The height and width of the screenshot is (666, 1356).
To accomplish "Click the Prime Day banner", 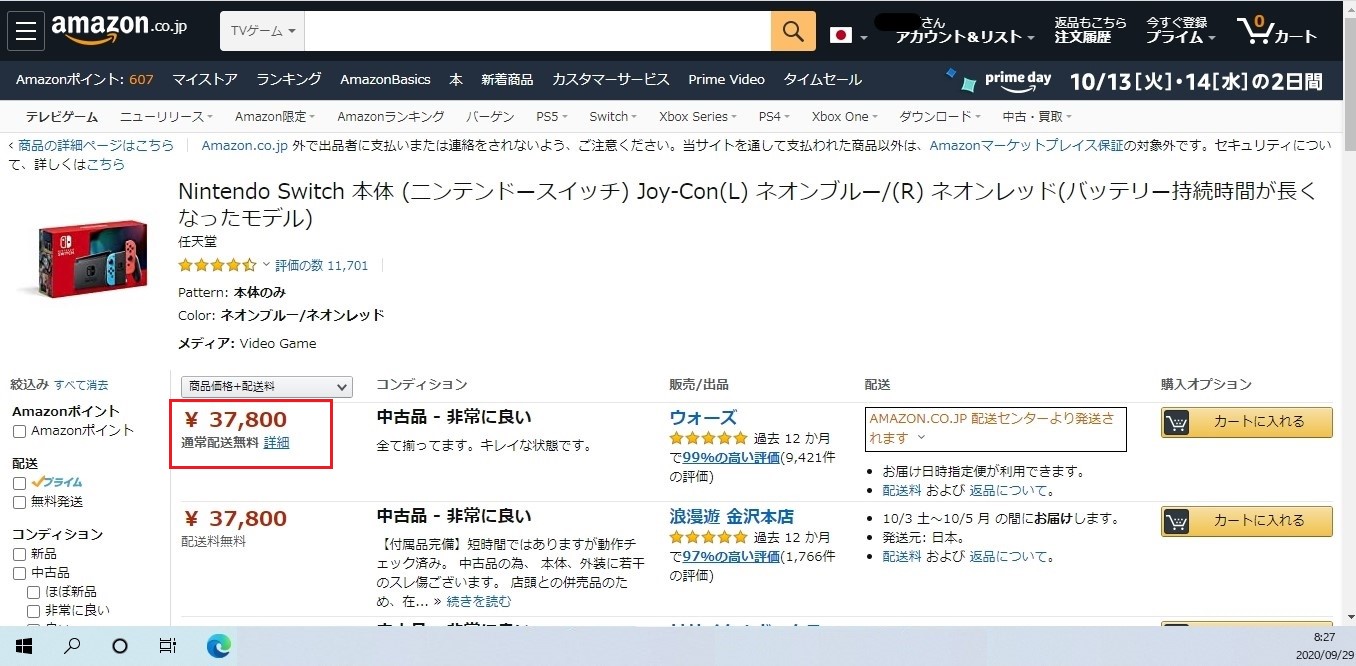I will click(1133, 80).
